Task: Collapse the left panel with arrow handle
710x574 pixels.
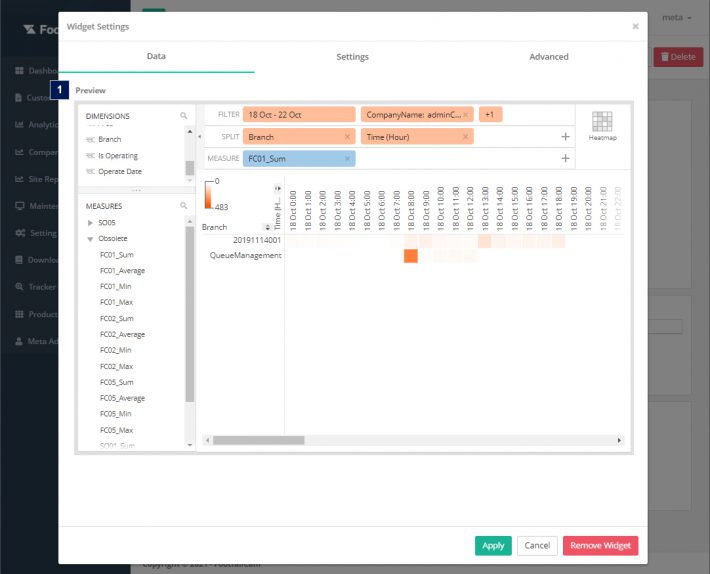Action: 200,137
